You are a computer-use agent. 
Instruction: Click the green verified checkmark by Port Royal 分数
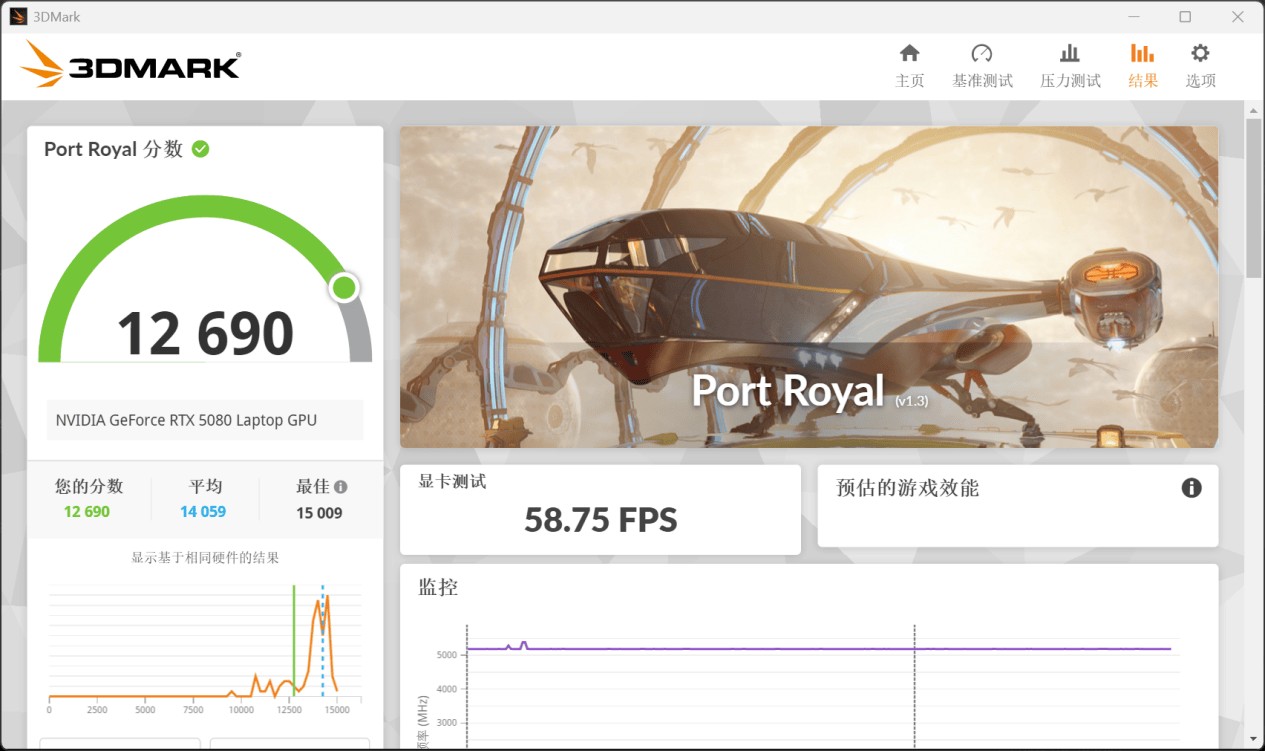click(201, 149)
